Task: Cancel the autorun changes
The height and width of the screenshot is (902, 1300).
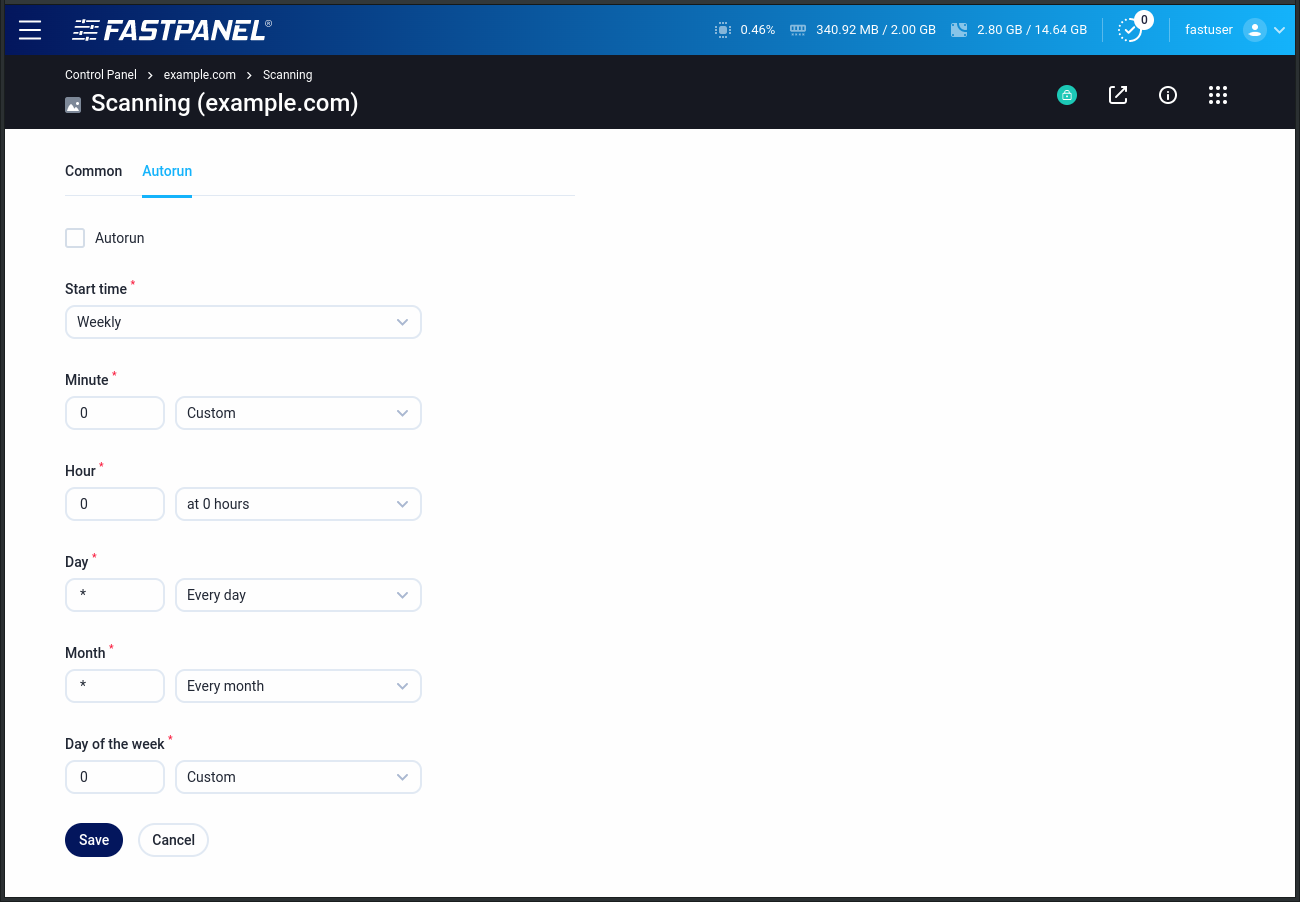Action: pos(173,840)
